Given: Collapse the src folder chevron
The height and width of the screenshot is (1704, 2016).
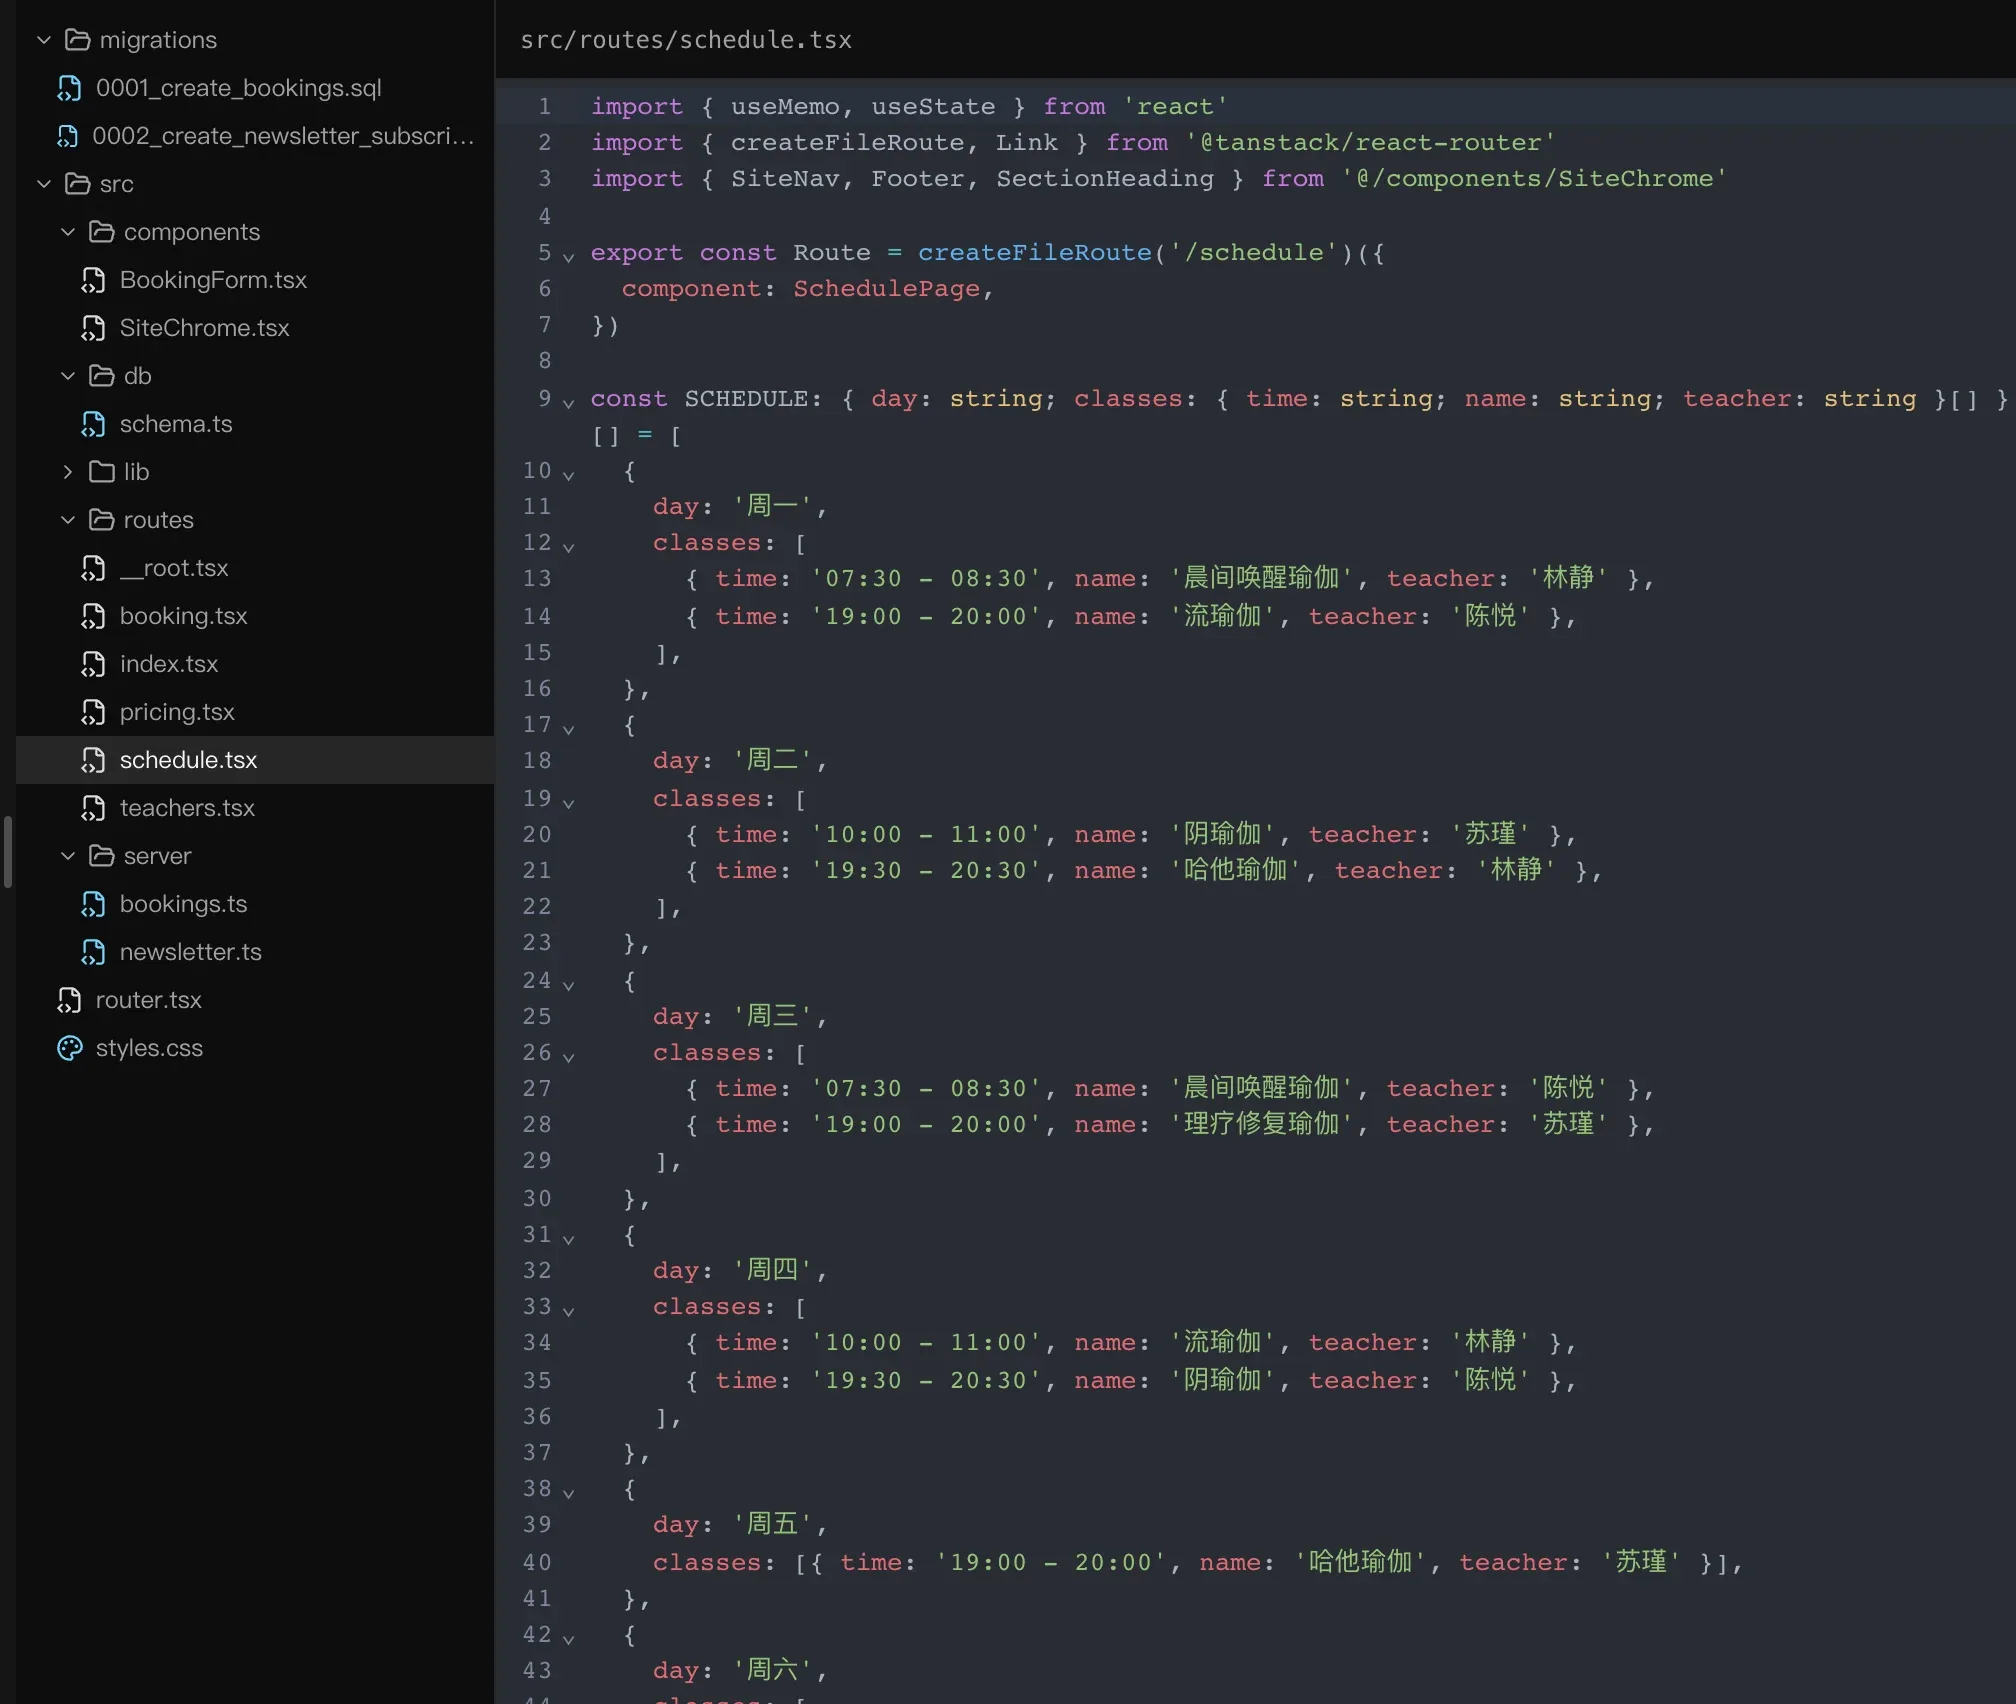Looking at the screenshot, I should (44, 184).
